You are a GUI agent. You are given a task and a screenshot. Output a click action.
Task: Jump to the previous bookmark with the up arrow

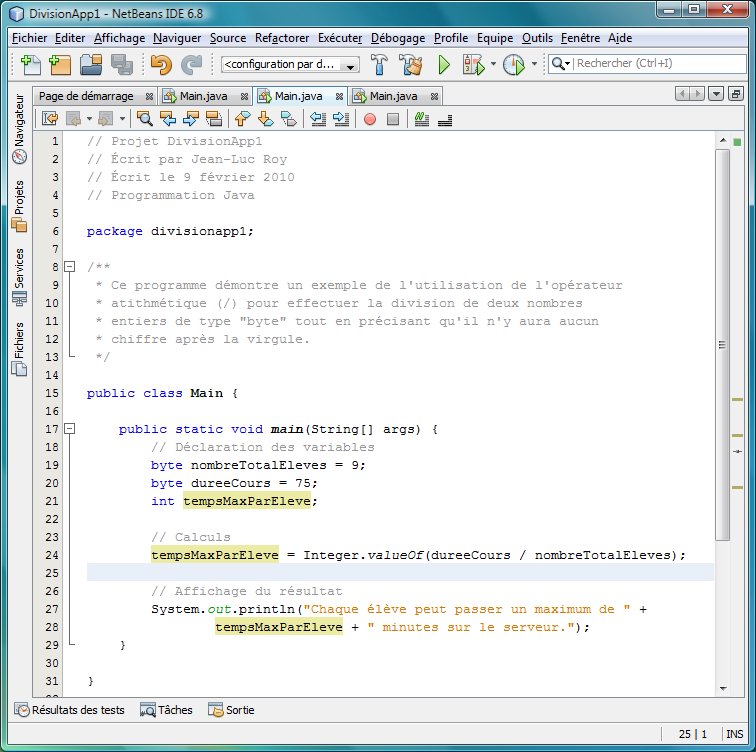[243, 119]
